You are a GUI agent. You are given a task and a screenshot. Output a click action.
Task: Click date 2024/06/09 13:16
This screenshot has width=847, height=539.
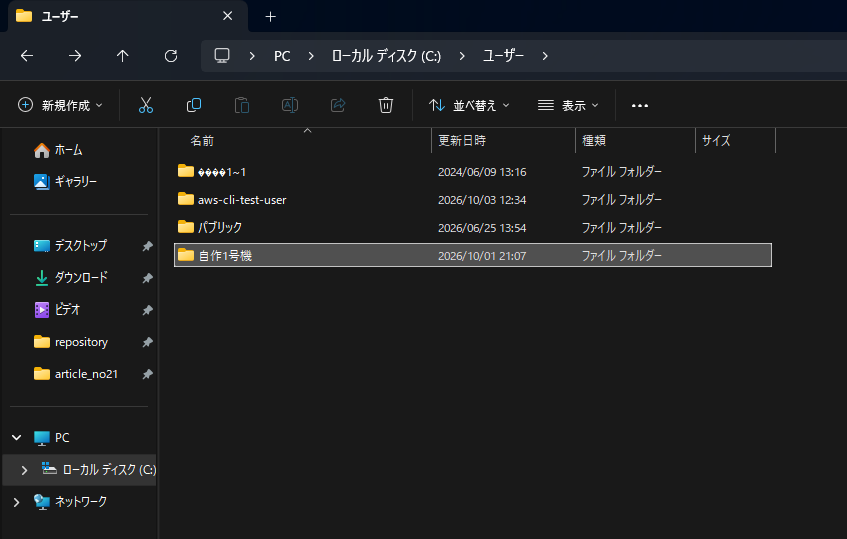pos(482,172)
